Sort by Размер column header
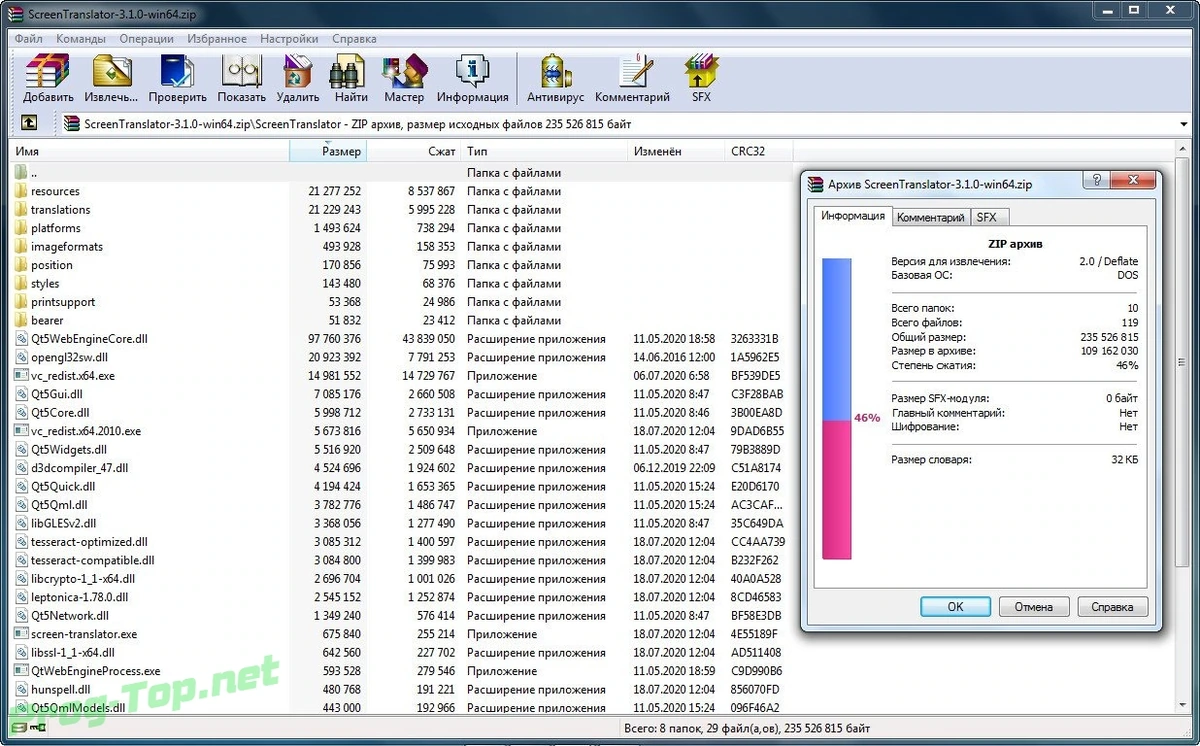The width and height of the screenshot is (1200, 746). 328,151
